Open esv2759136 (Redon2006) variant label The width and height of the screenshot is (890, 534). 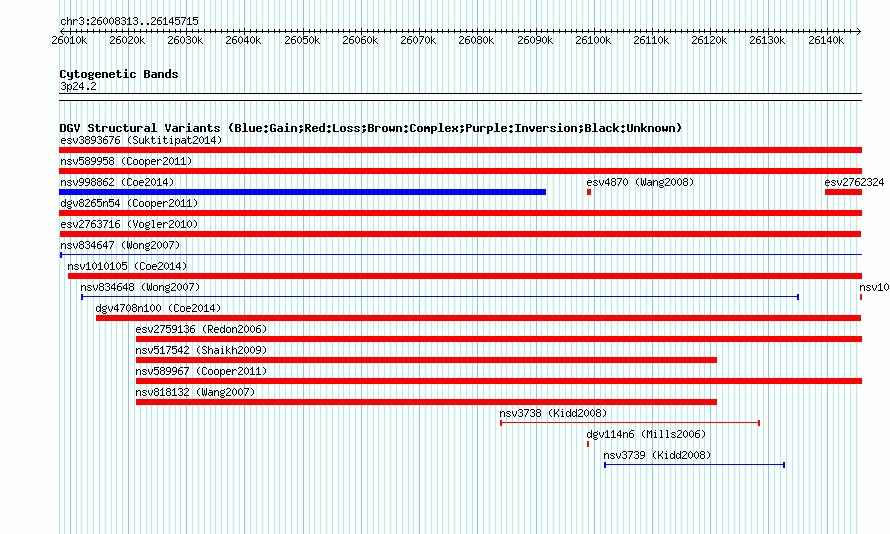coord(201,329)
